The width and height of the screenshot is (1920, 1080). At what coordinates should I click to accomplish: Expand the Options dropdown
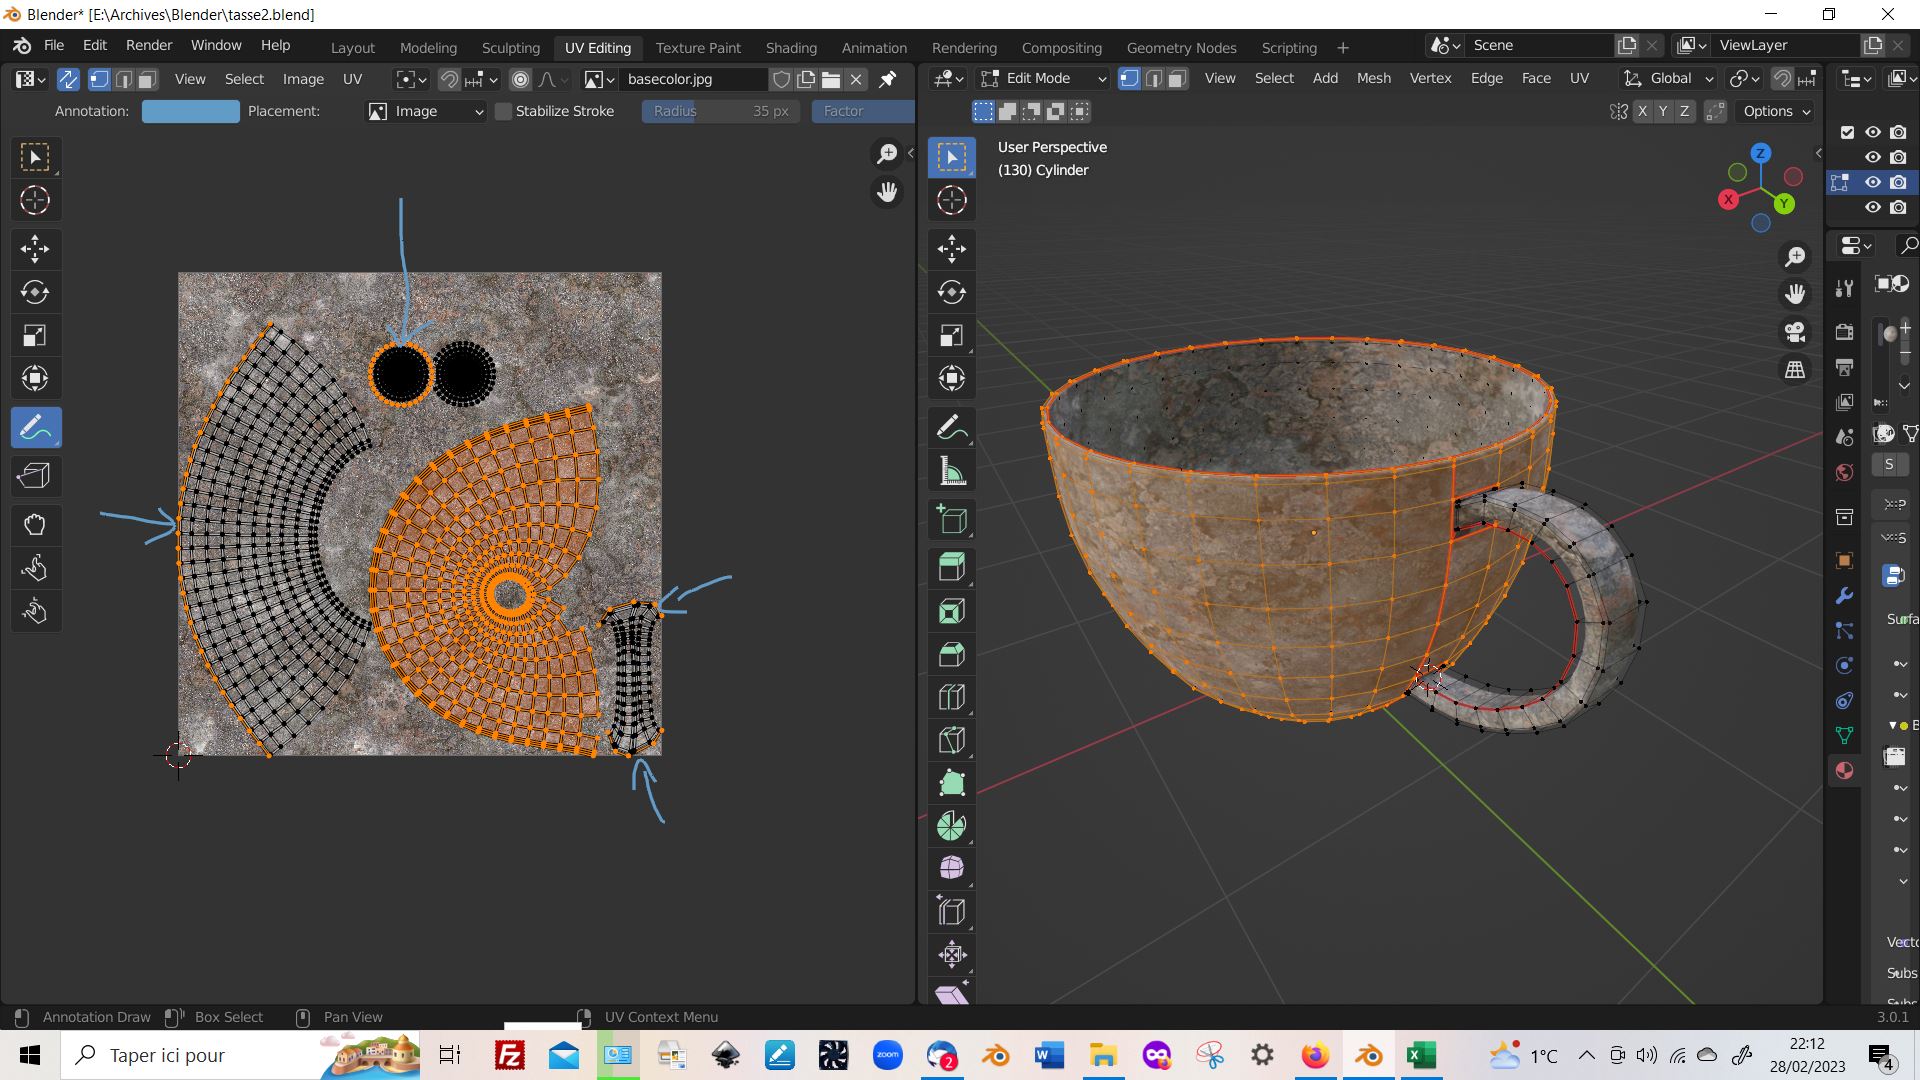pyautogui.click(x=1776, y=111)
